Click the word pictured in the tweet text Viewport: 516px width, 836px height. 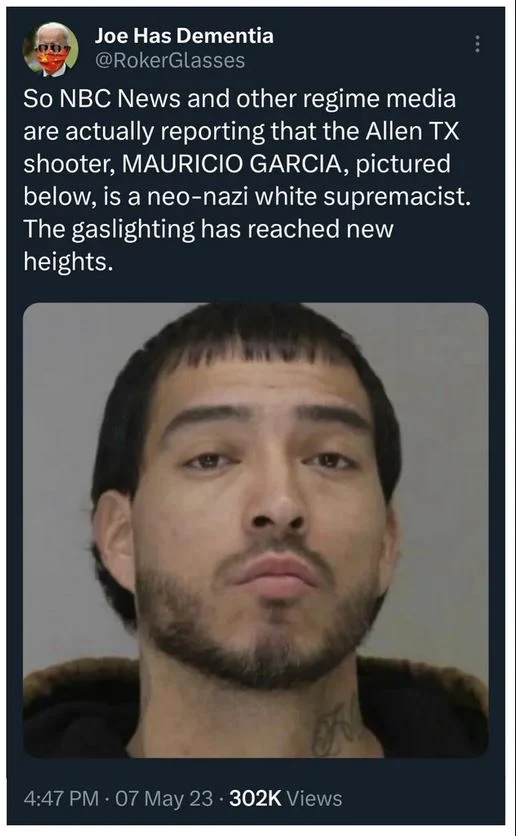403,165
